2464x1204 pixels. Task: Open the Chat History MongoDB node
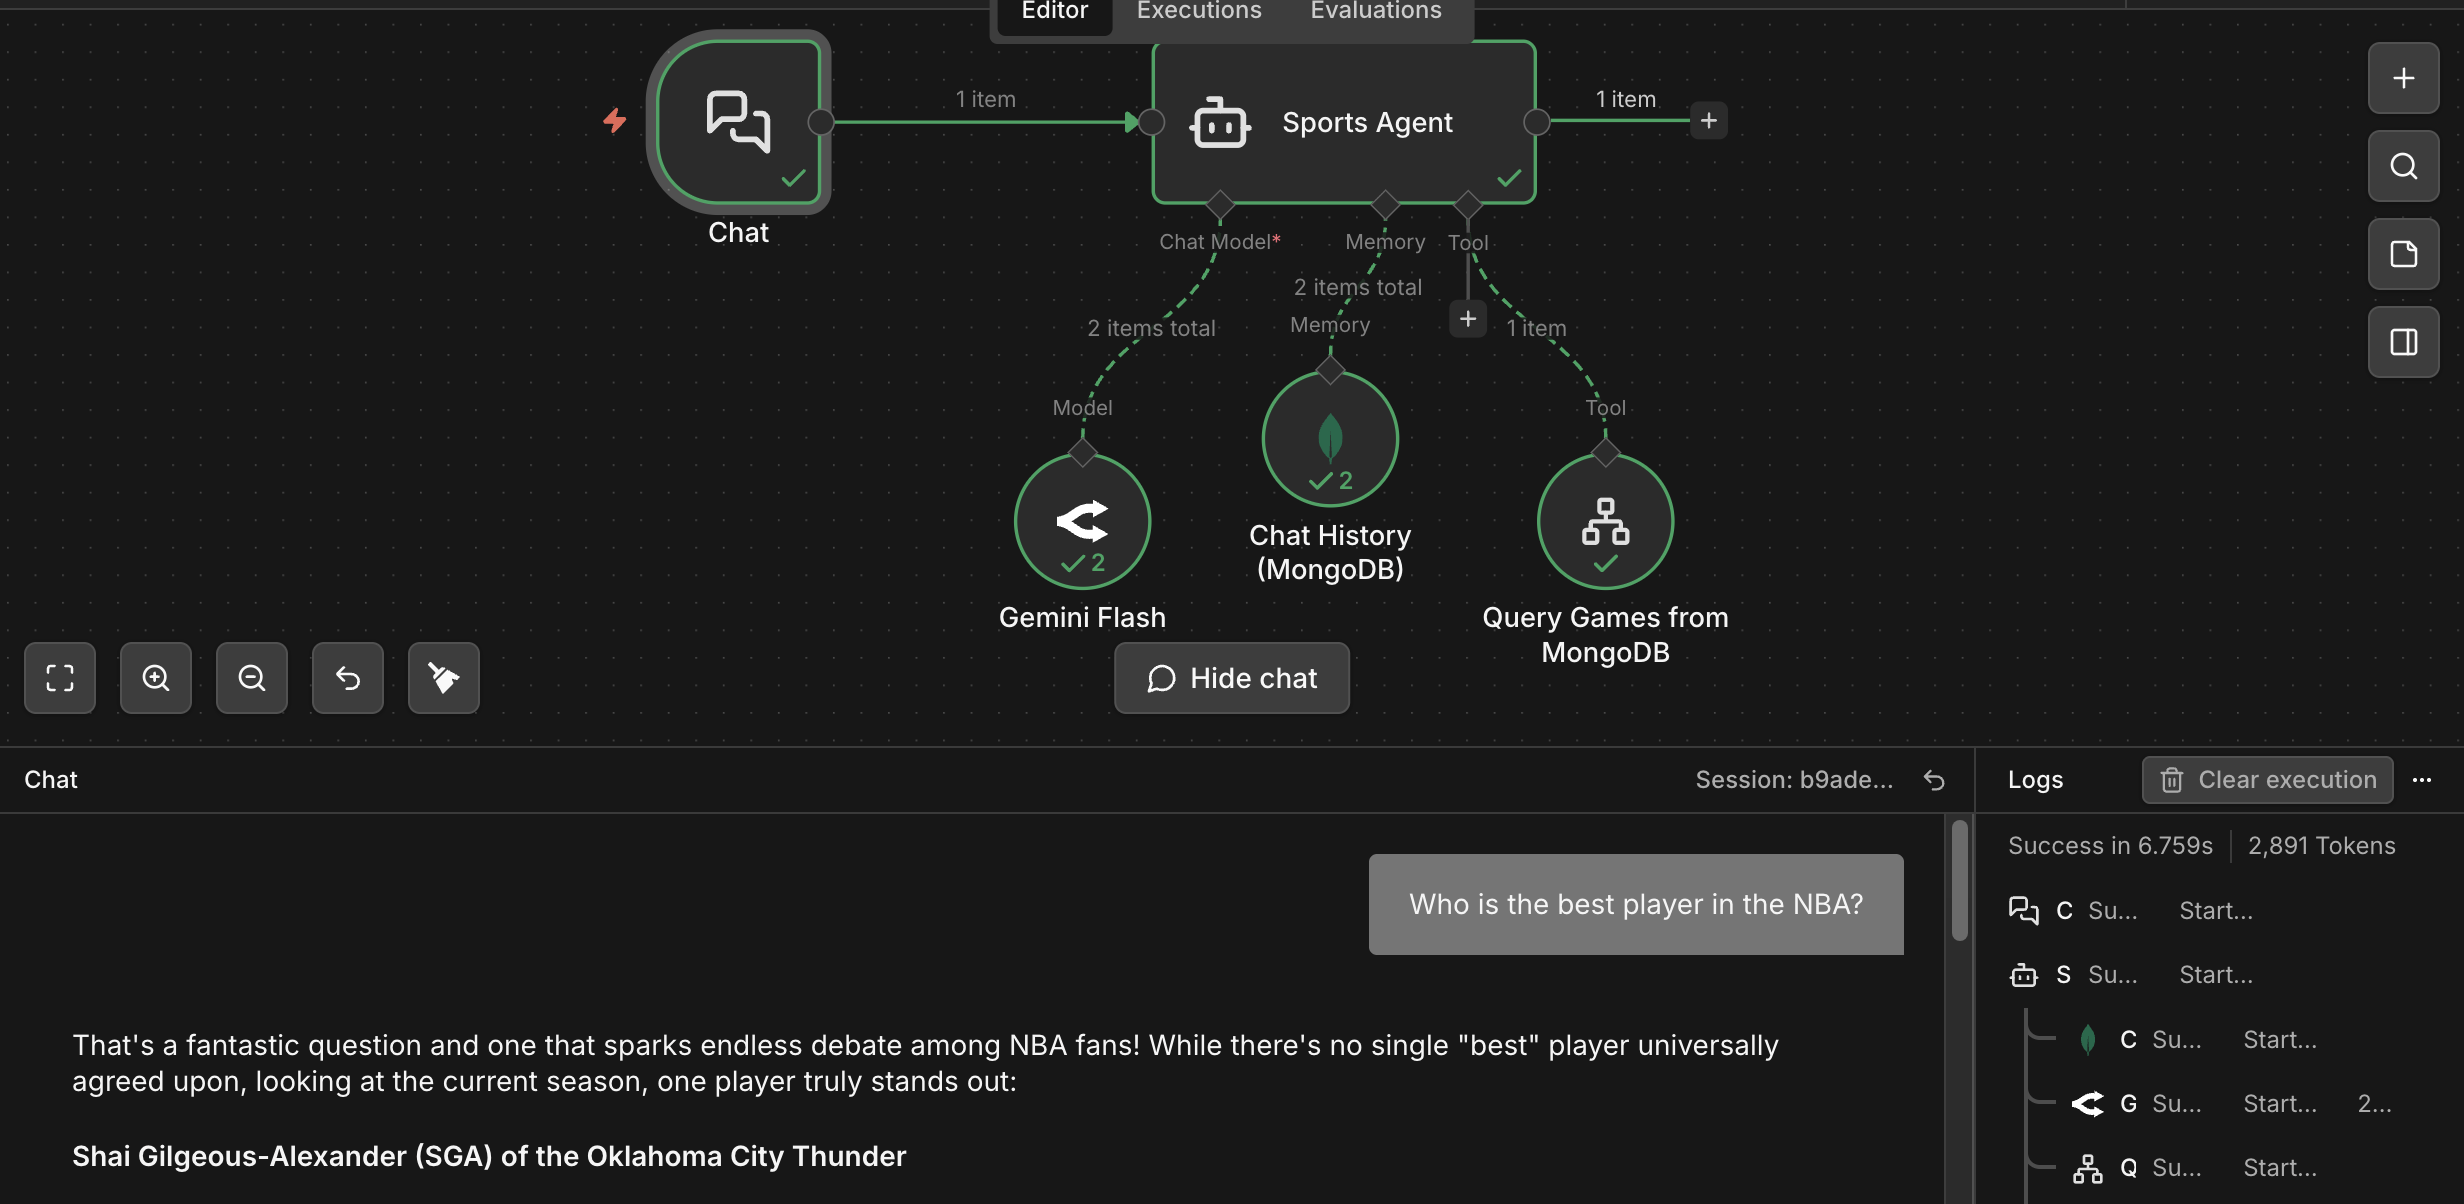tap(1330, 438)
